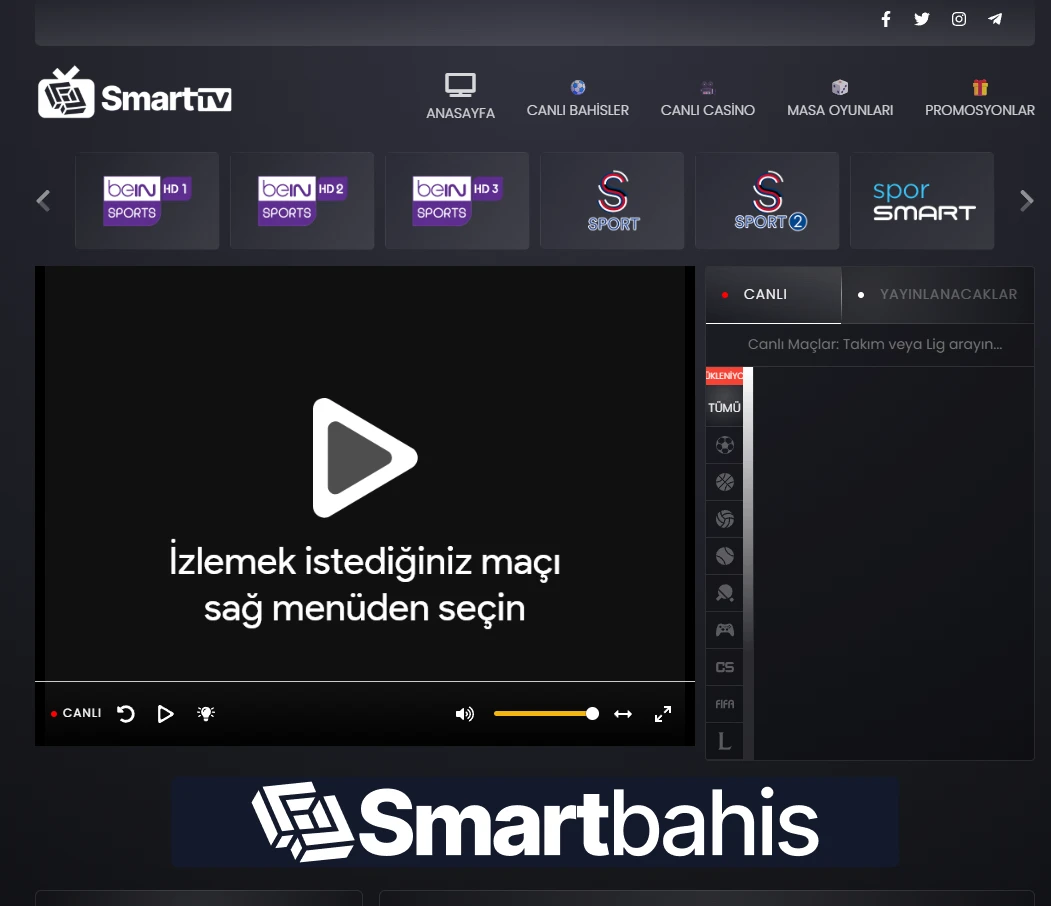
Task: Show previous channels in carousel
Action: [x=44, y=200]
